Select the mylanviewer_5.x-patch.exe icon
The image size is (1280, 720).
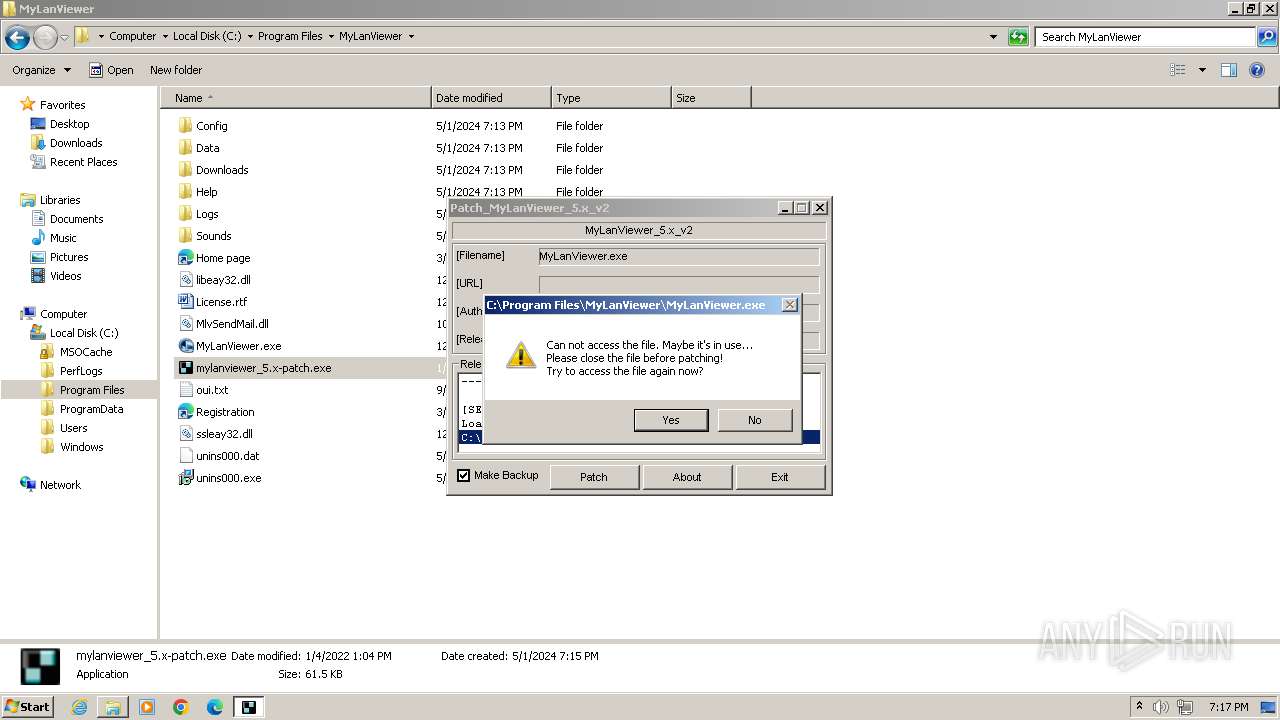[x=185, y=368]
